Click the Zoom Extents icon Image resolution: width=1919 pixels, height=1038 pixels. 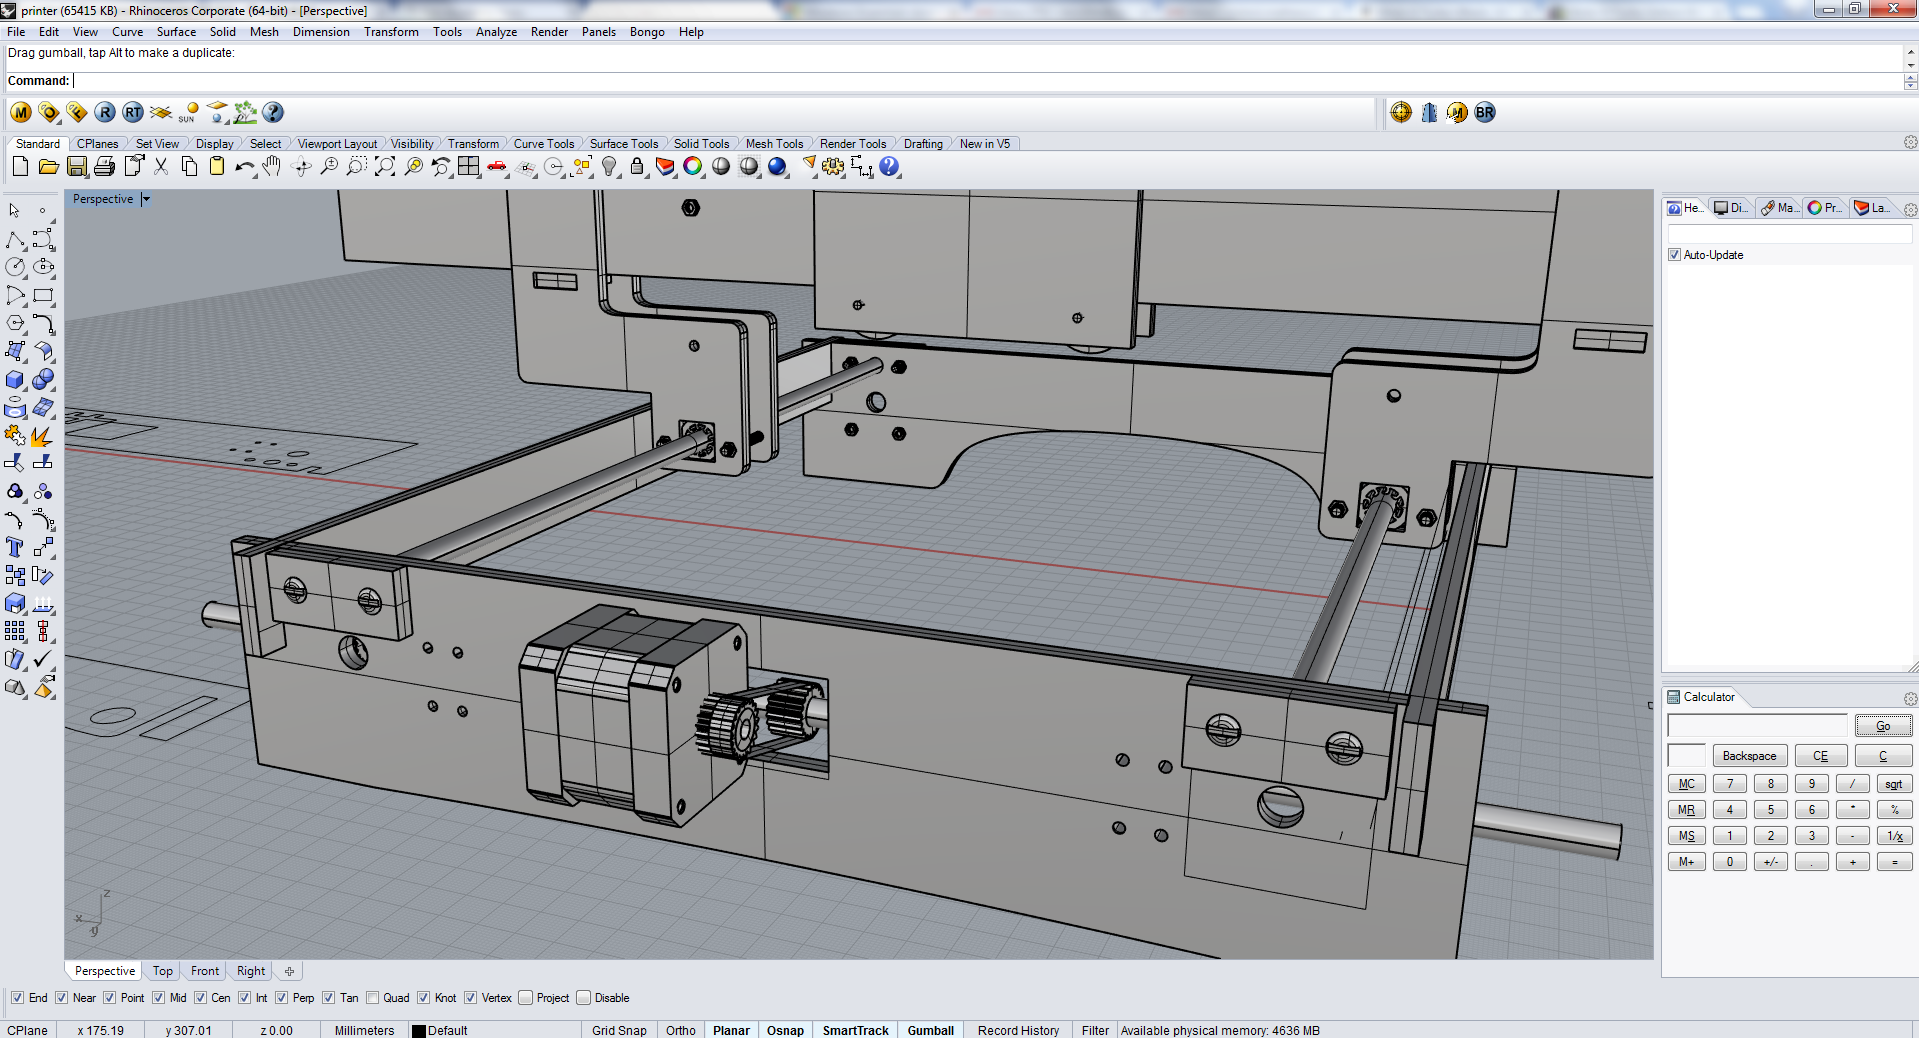[385, 167]
